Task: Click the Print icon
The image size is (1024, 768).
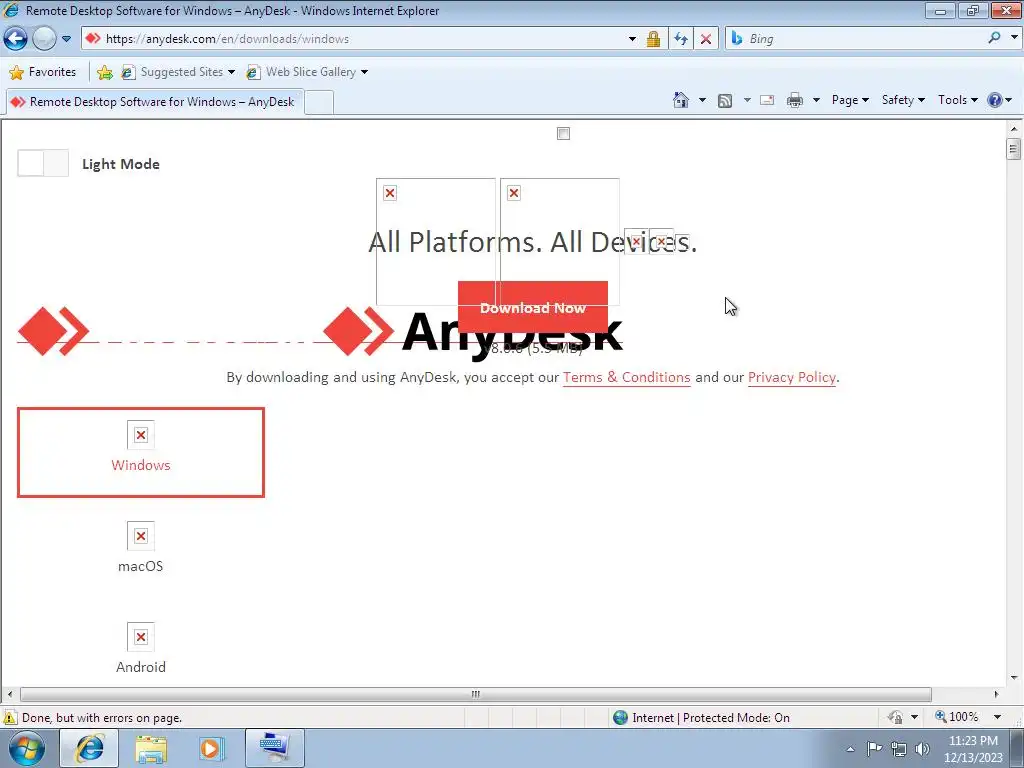Action: coord(795,100)
